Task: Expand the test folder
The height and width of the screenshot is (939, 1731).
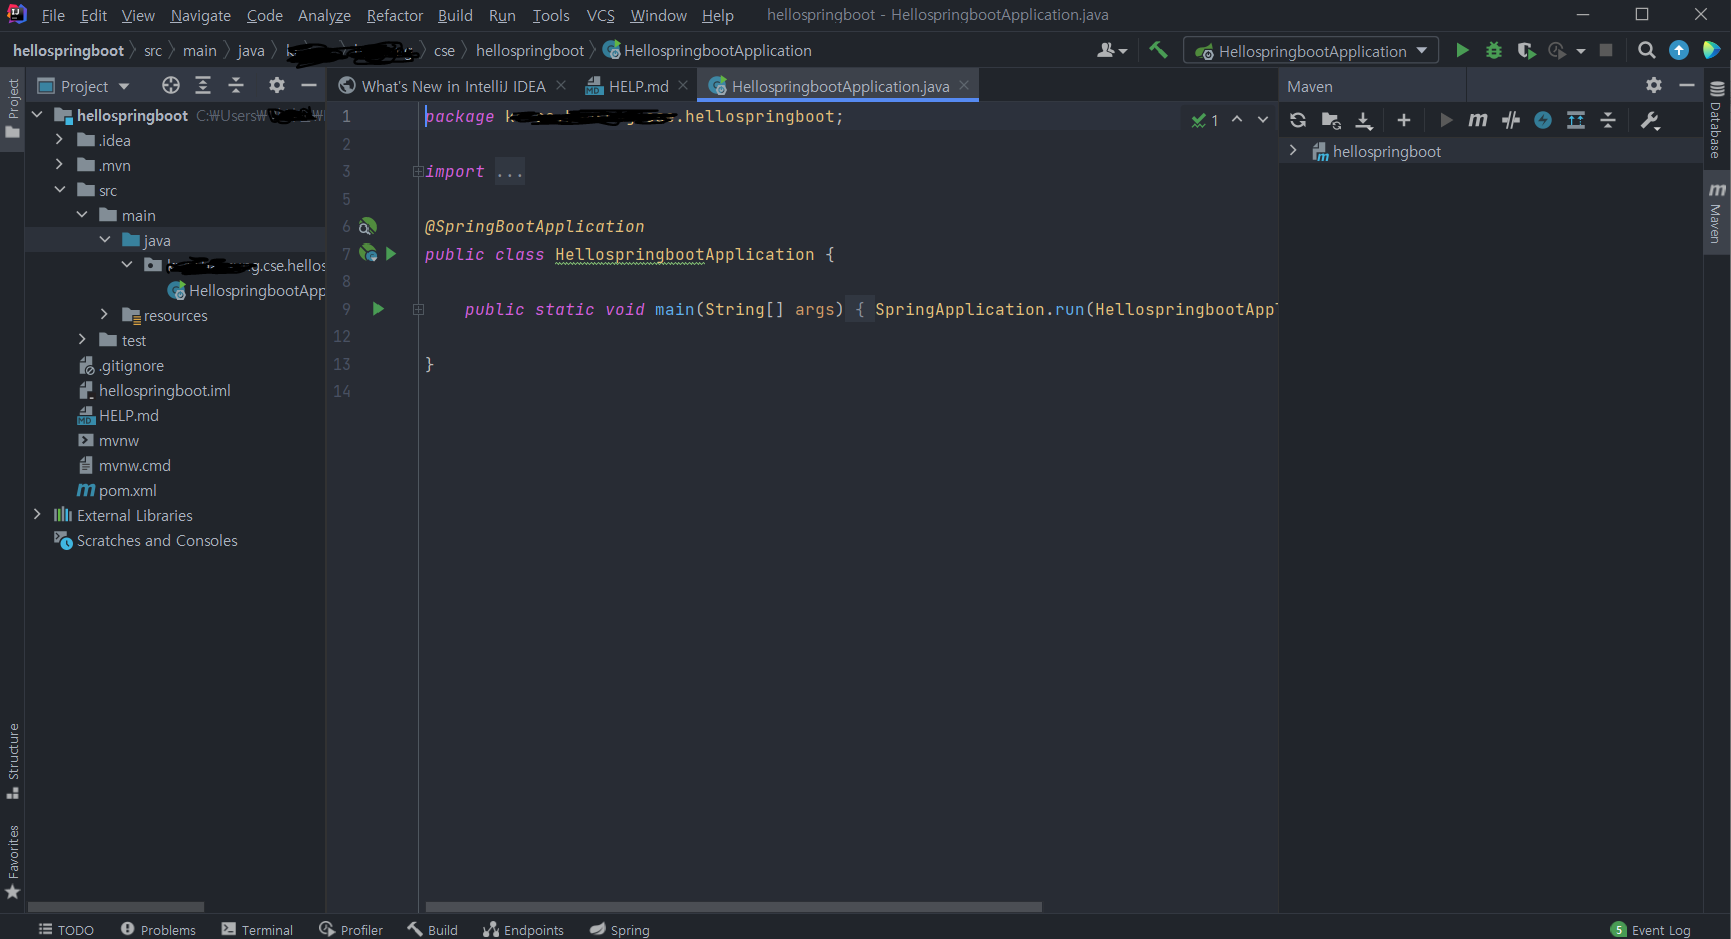Action: point(82,340)
